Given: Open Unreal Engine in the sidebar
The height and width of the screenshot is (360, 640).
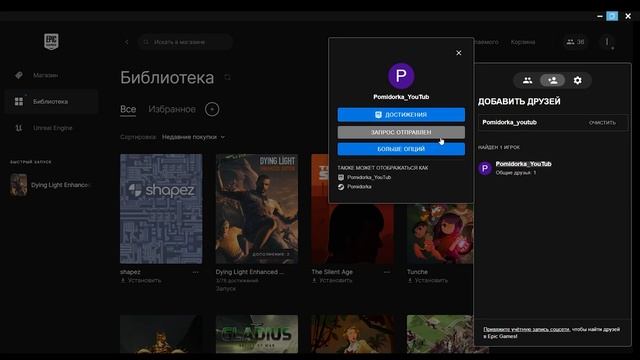Looking at the screenshot, I should click(x=51, y=128).
